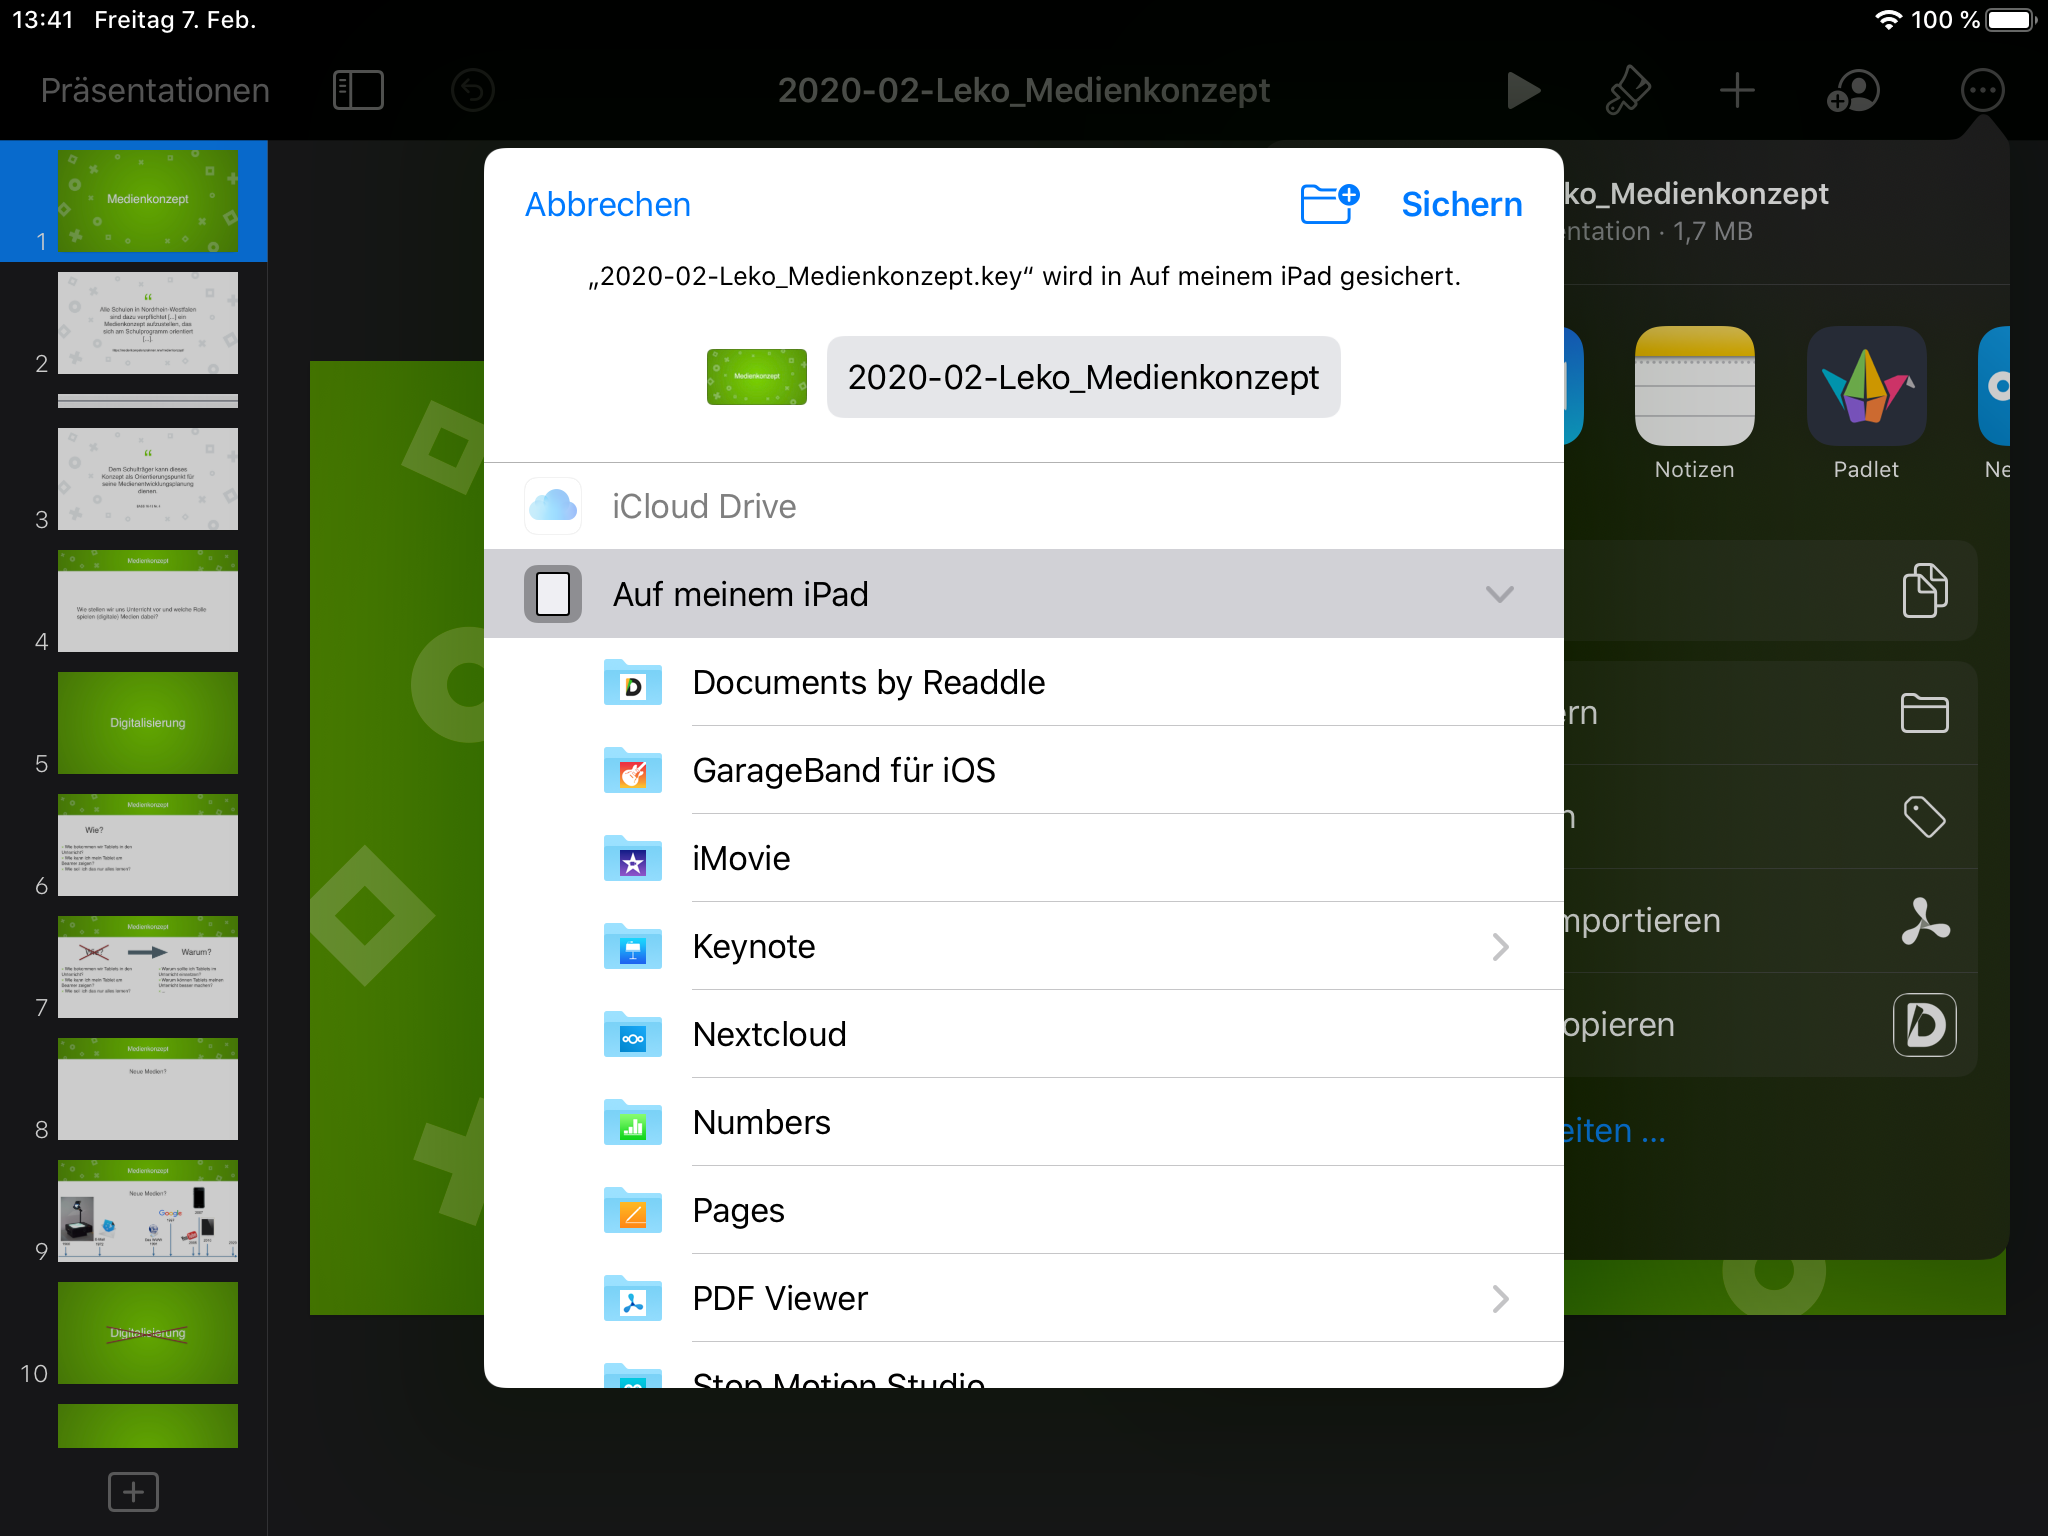
Task: Tap the new folder icon
Action: point(1329,204)
